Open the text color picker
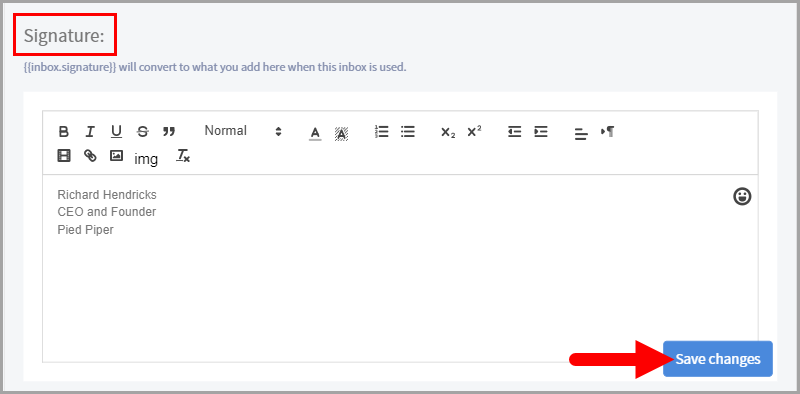Screen dimensions: 800x394 point(315,133)
